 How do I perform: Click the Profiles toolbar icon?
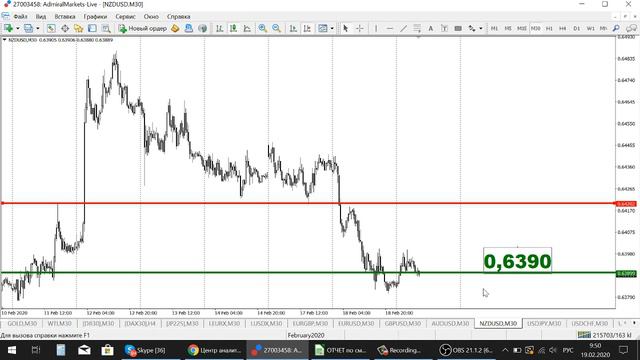tap(28, 28)
